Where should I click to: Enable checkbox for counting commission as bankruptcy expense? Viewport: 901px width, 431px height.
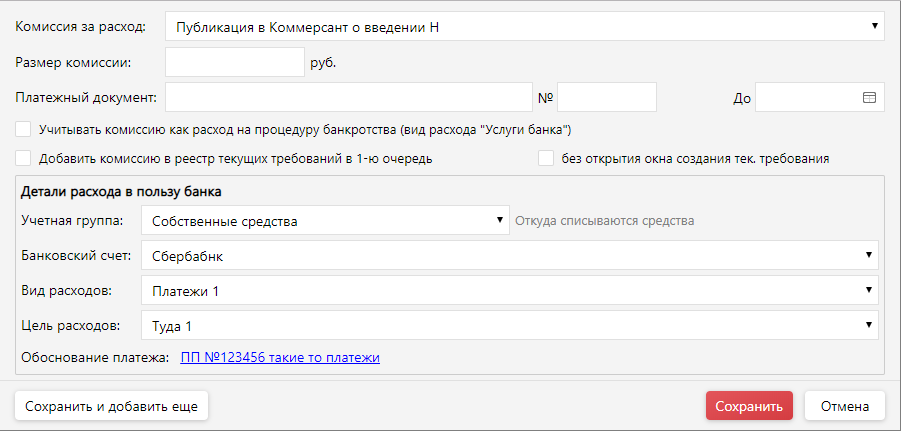point(23,129)
